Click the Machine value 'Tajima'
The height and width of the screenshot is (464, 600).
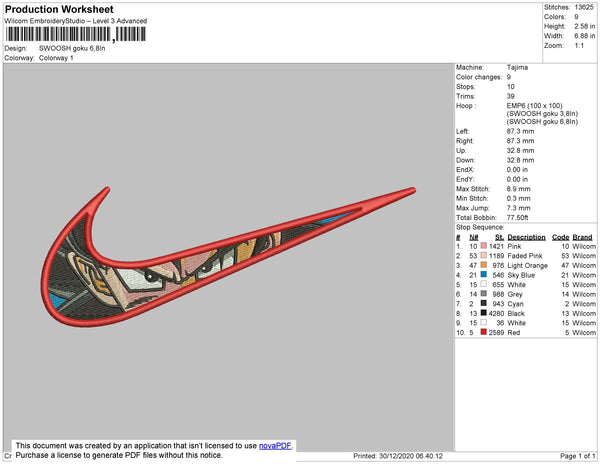[x=517, y=67]
